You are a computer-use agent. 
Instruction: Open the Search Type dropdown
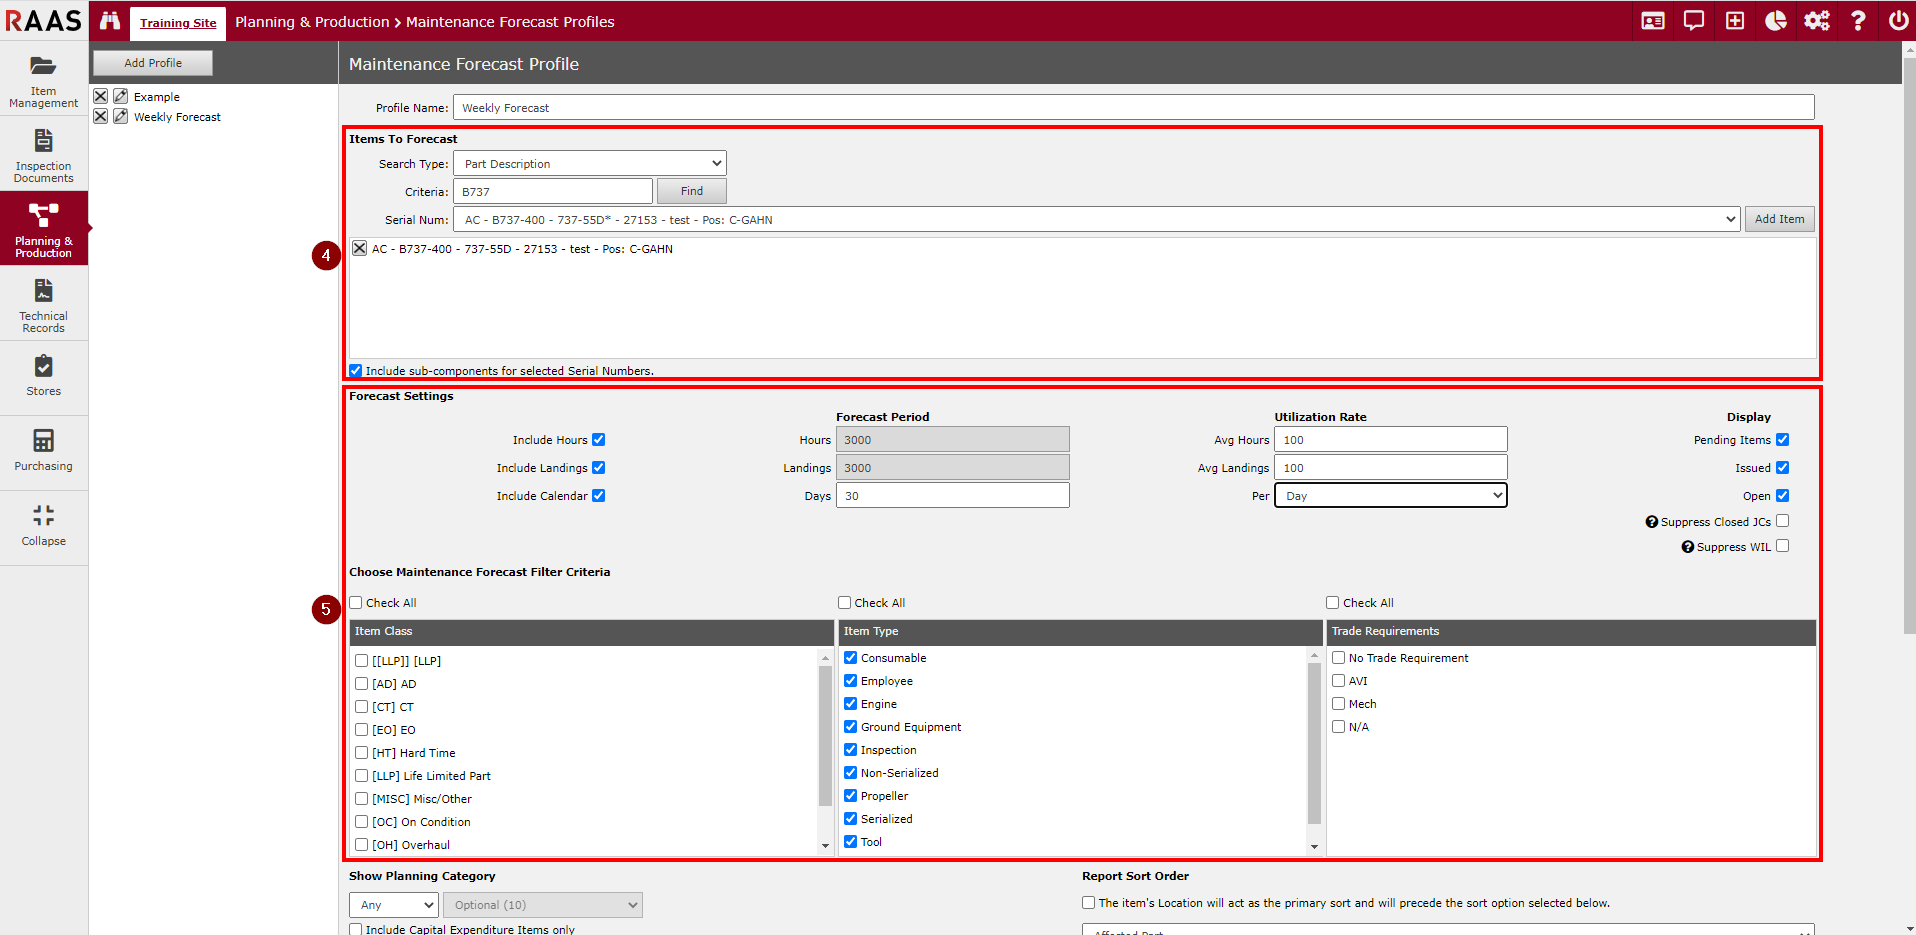pyautogui.click(x=589, y=164)
